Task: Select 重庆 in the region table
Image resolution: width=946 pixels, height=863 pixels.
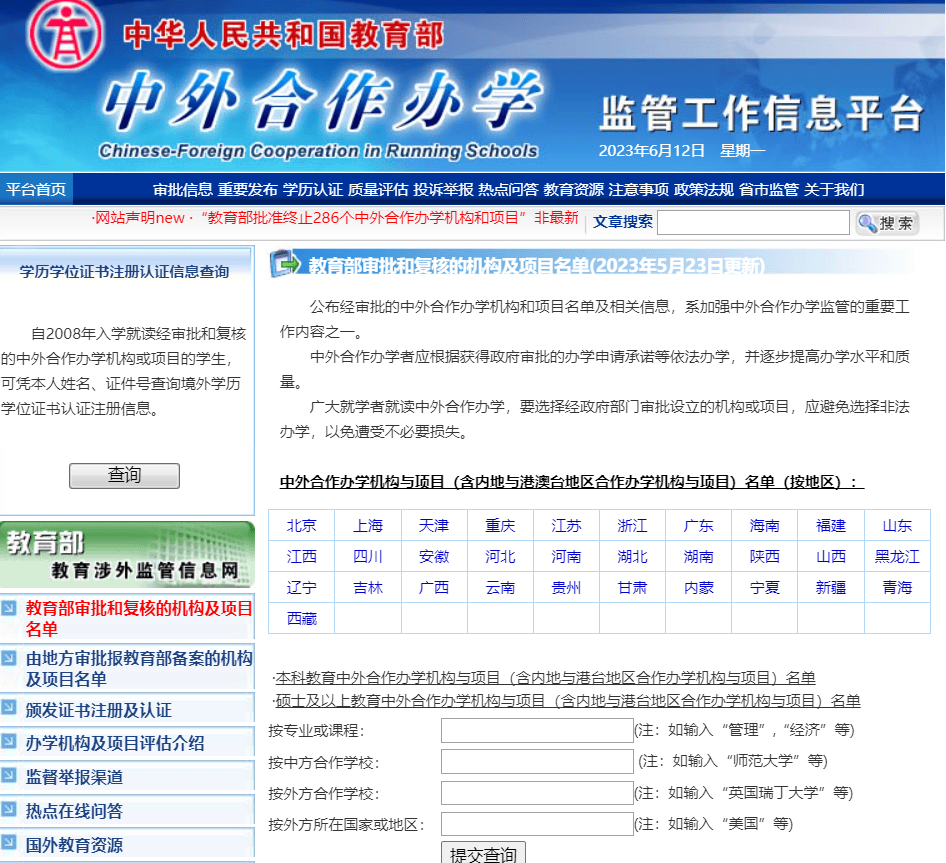Action: tap(500, 526)
